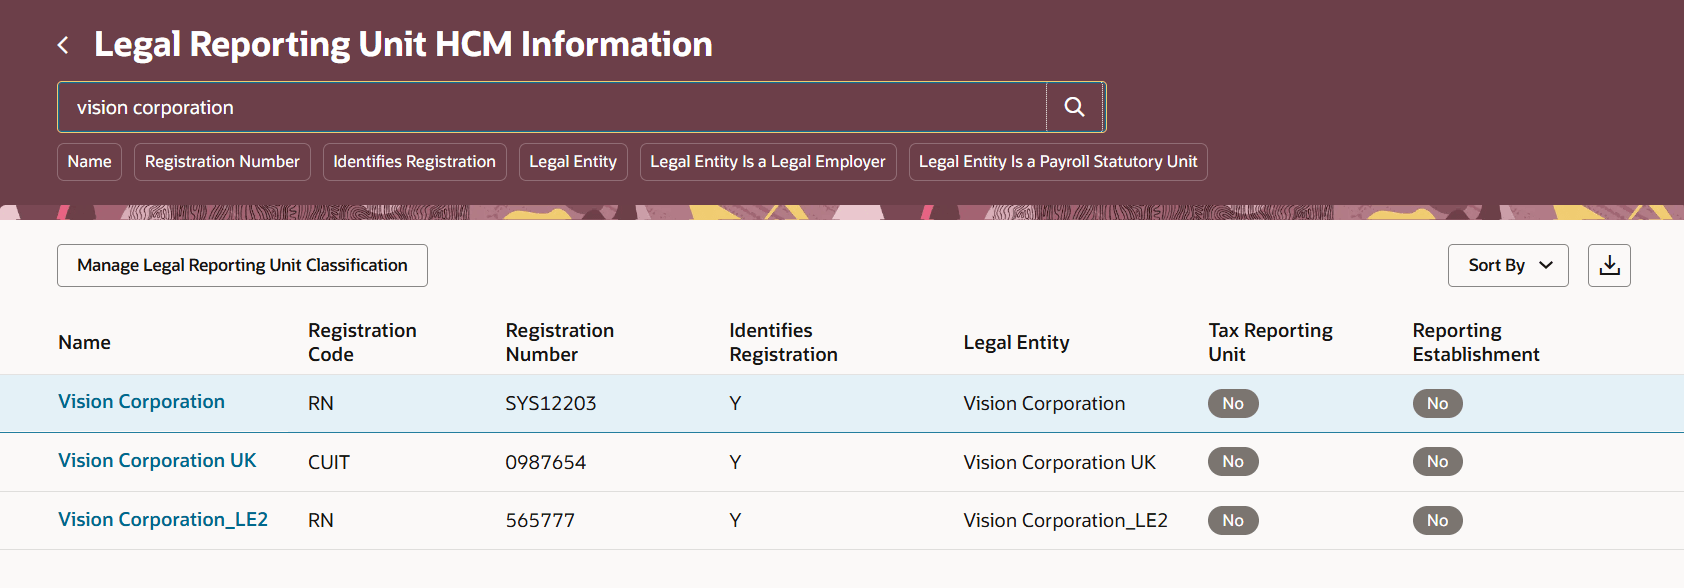Click the Legal Entity column header

click(1016, 342)
